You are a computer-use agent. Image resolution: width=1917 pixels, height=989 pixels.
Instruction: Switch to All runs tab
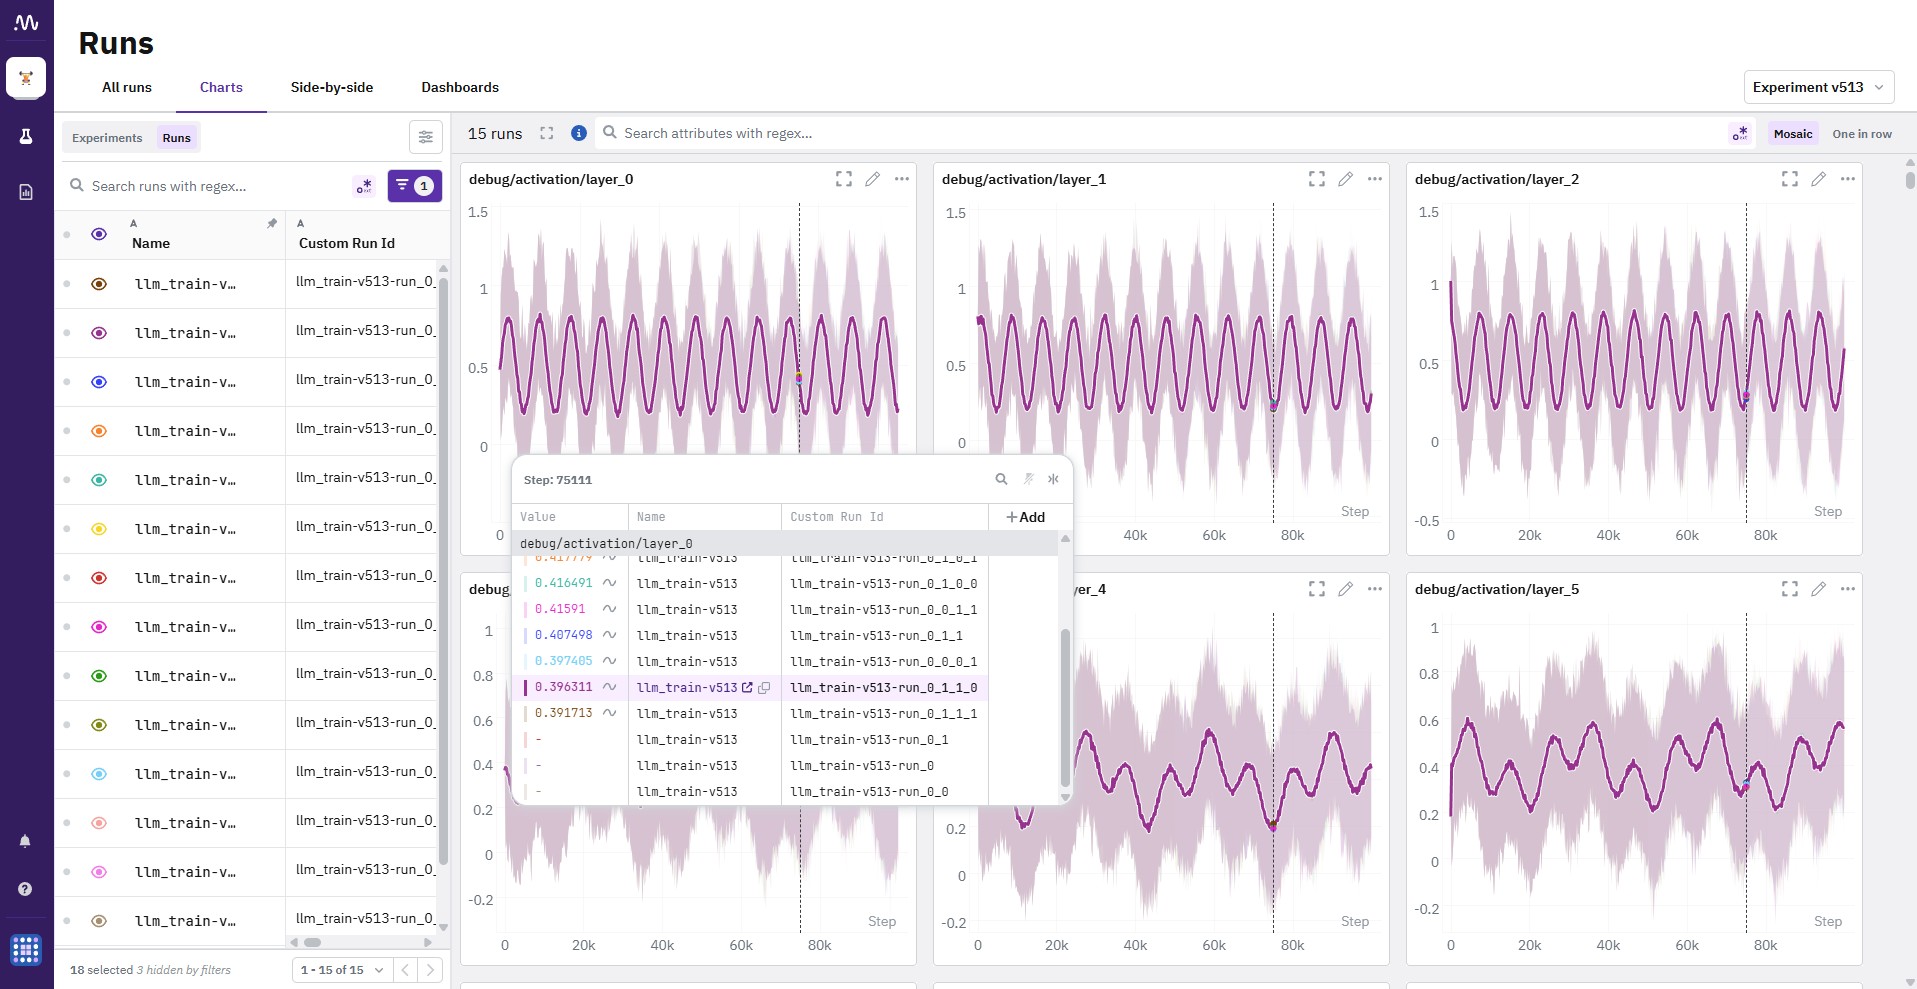127,87
